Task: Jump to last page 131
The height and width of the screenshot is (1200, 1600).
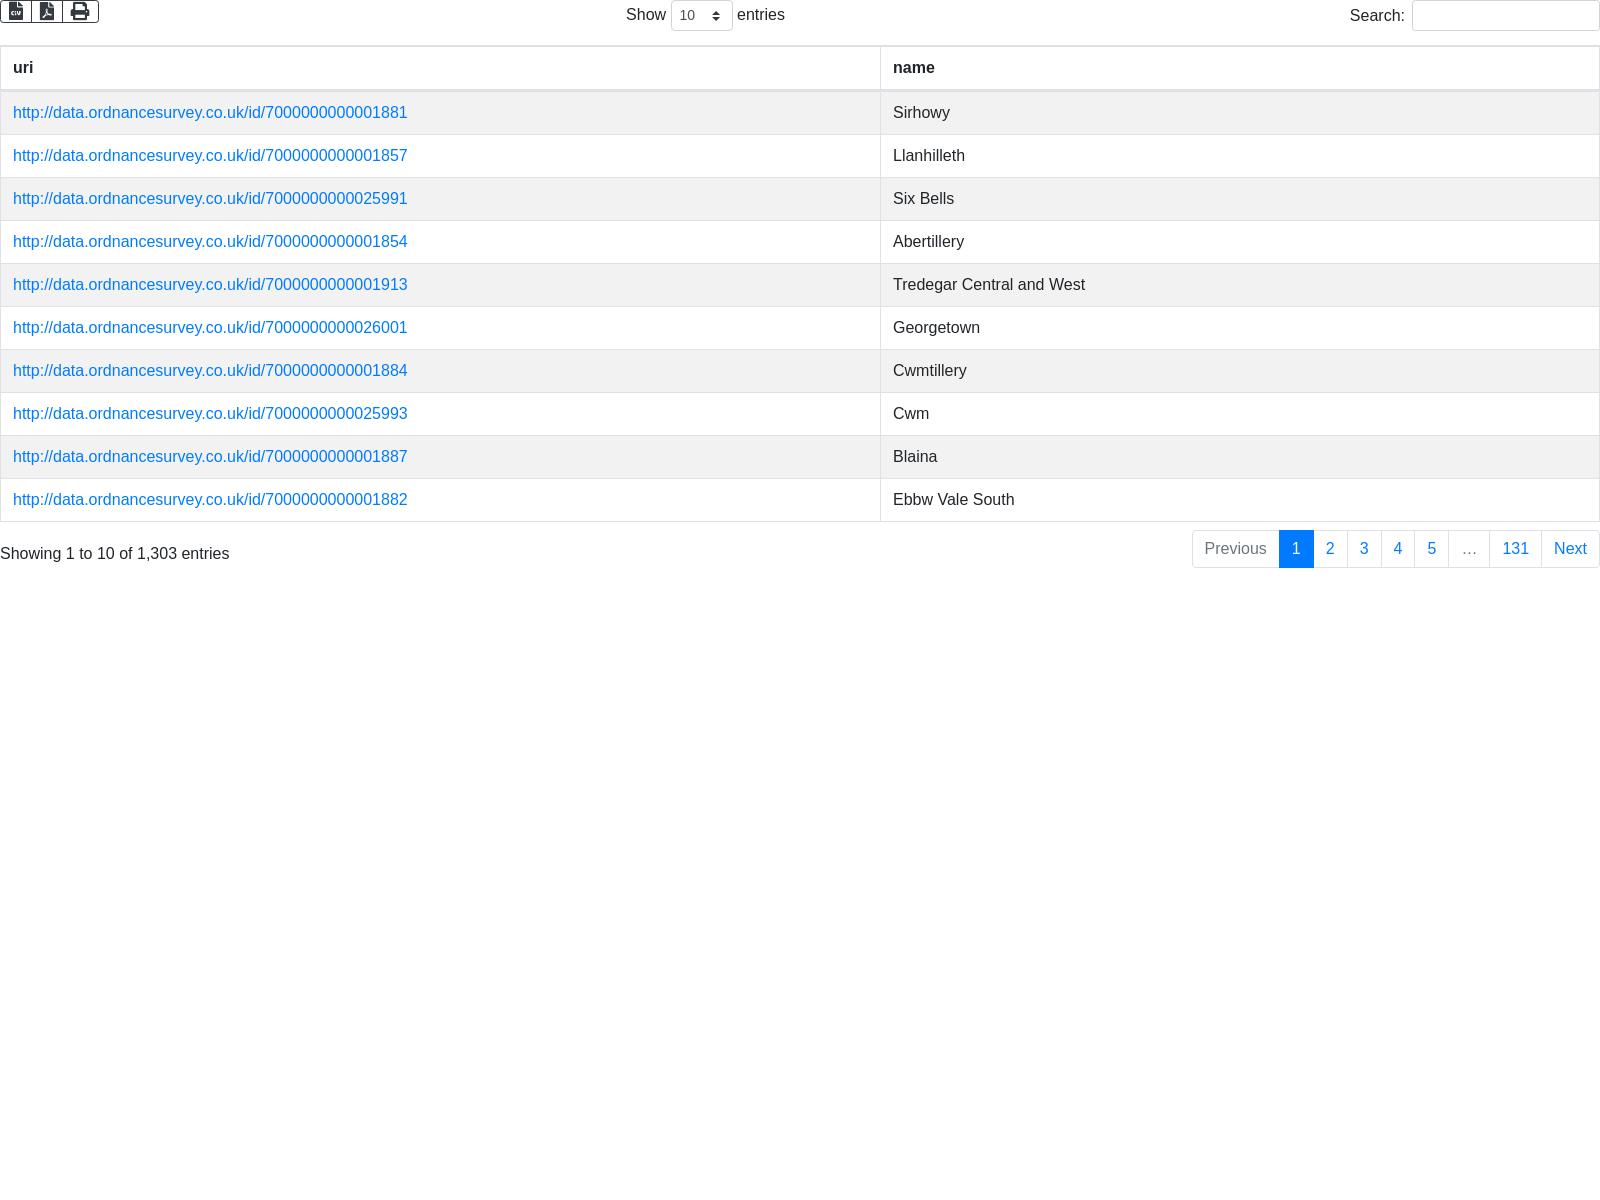Action: [1515, 549]
